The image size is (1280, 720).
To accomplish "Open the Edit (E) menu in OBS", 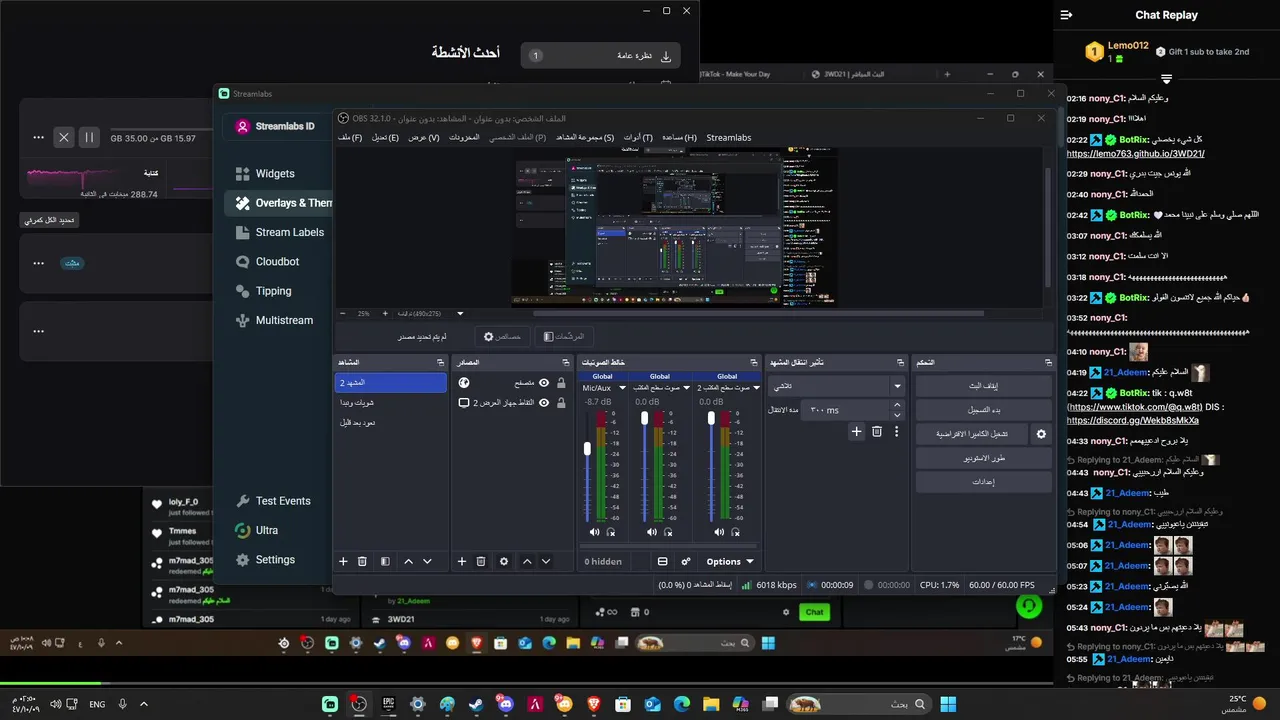I will click(x=385, y=138).
